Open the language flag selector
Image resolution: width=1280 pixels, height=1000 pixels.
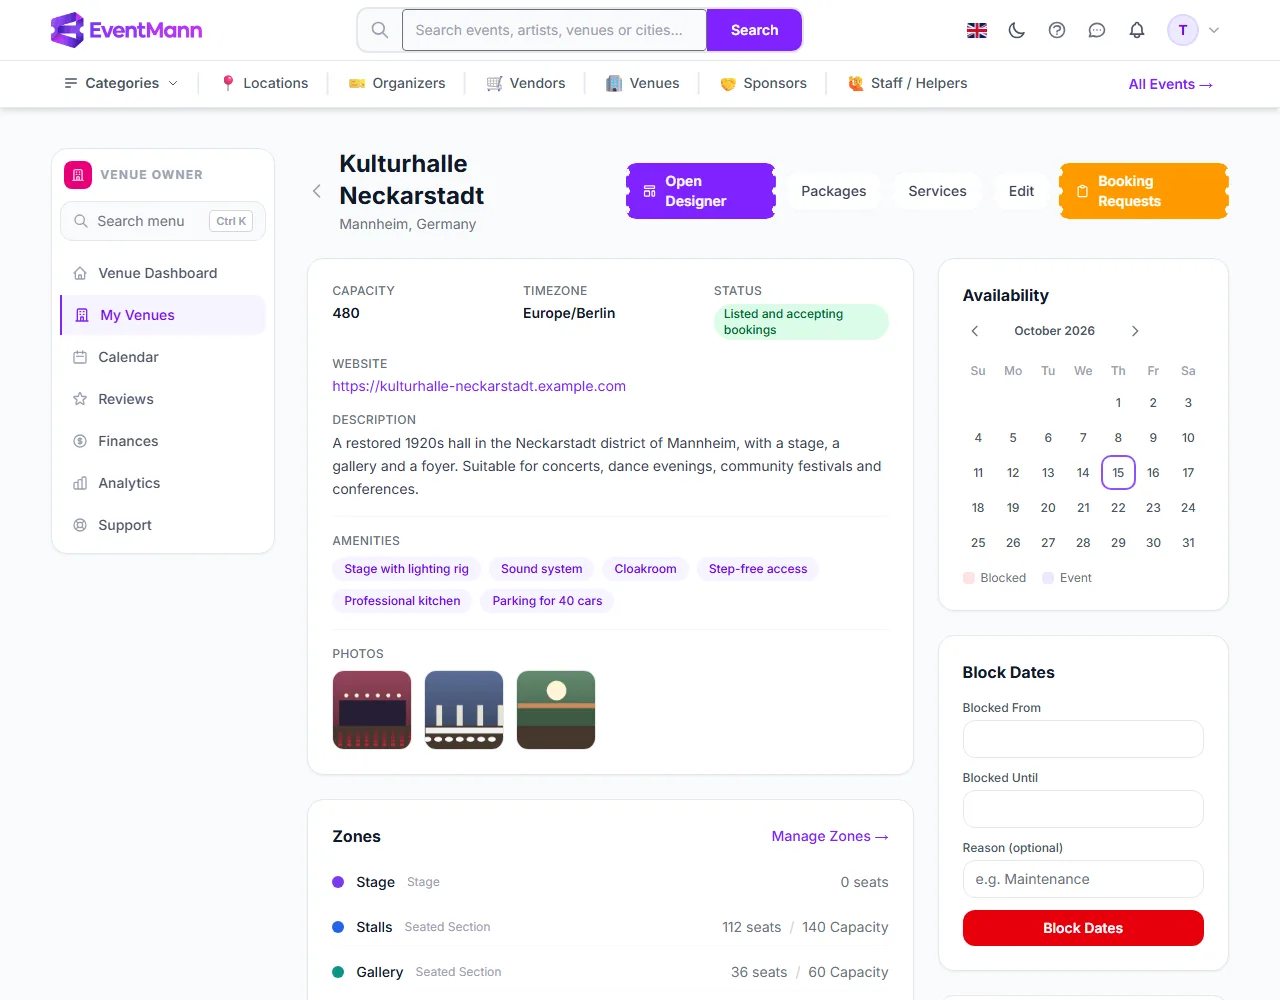(x=977, y=30)
